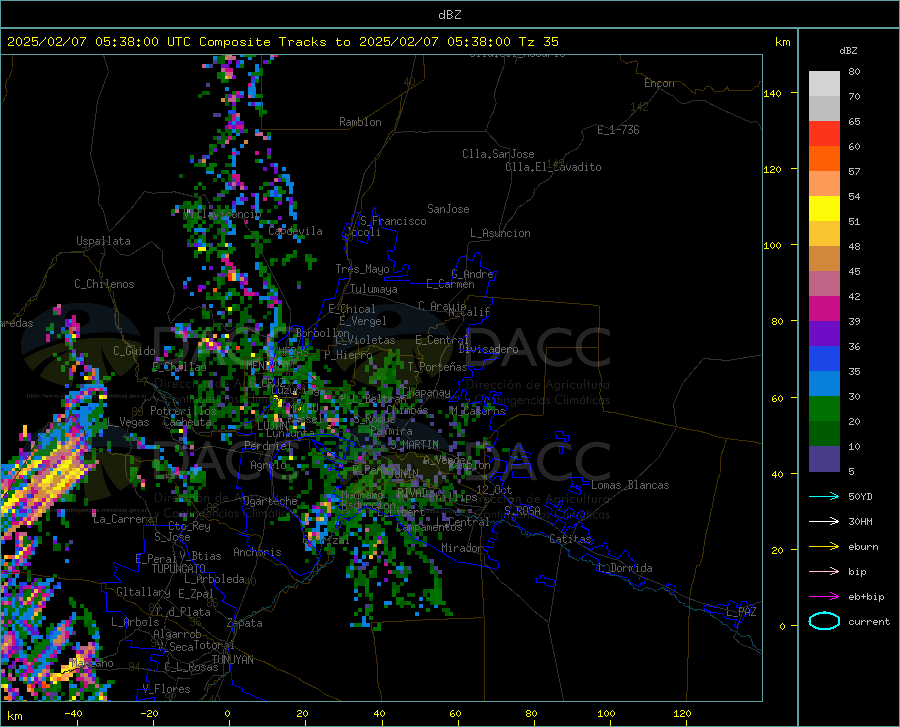
Task: Click the dBZ title at top center
Action: tap(449, 15)
